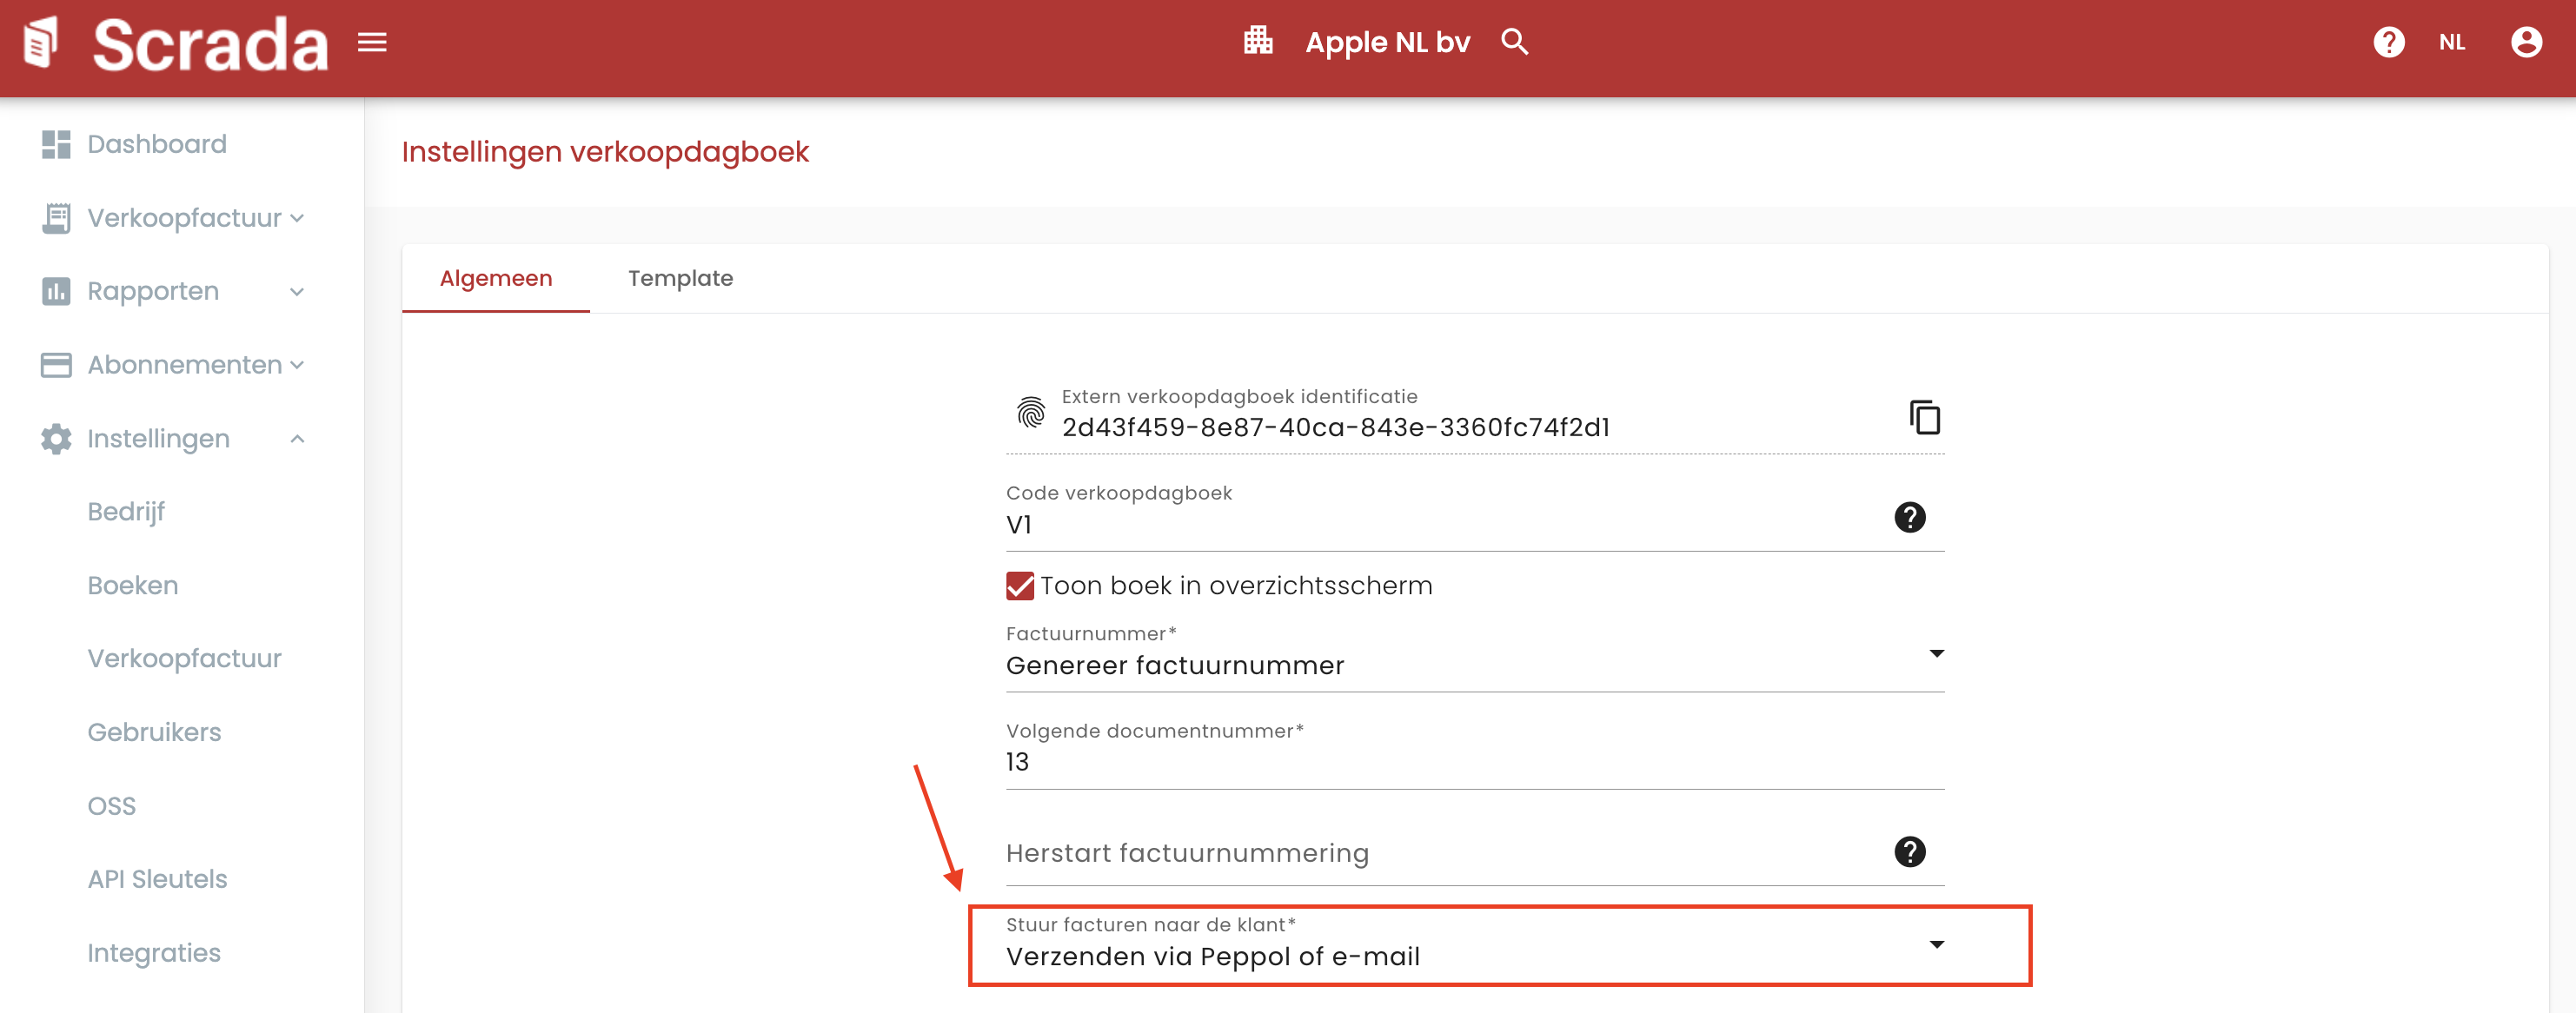The height and width of the screenshot is (1013, 2576).
Task: Click help icon next to Code verkoopdagboek
Action: point(1909,517)
